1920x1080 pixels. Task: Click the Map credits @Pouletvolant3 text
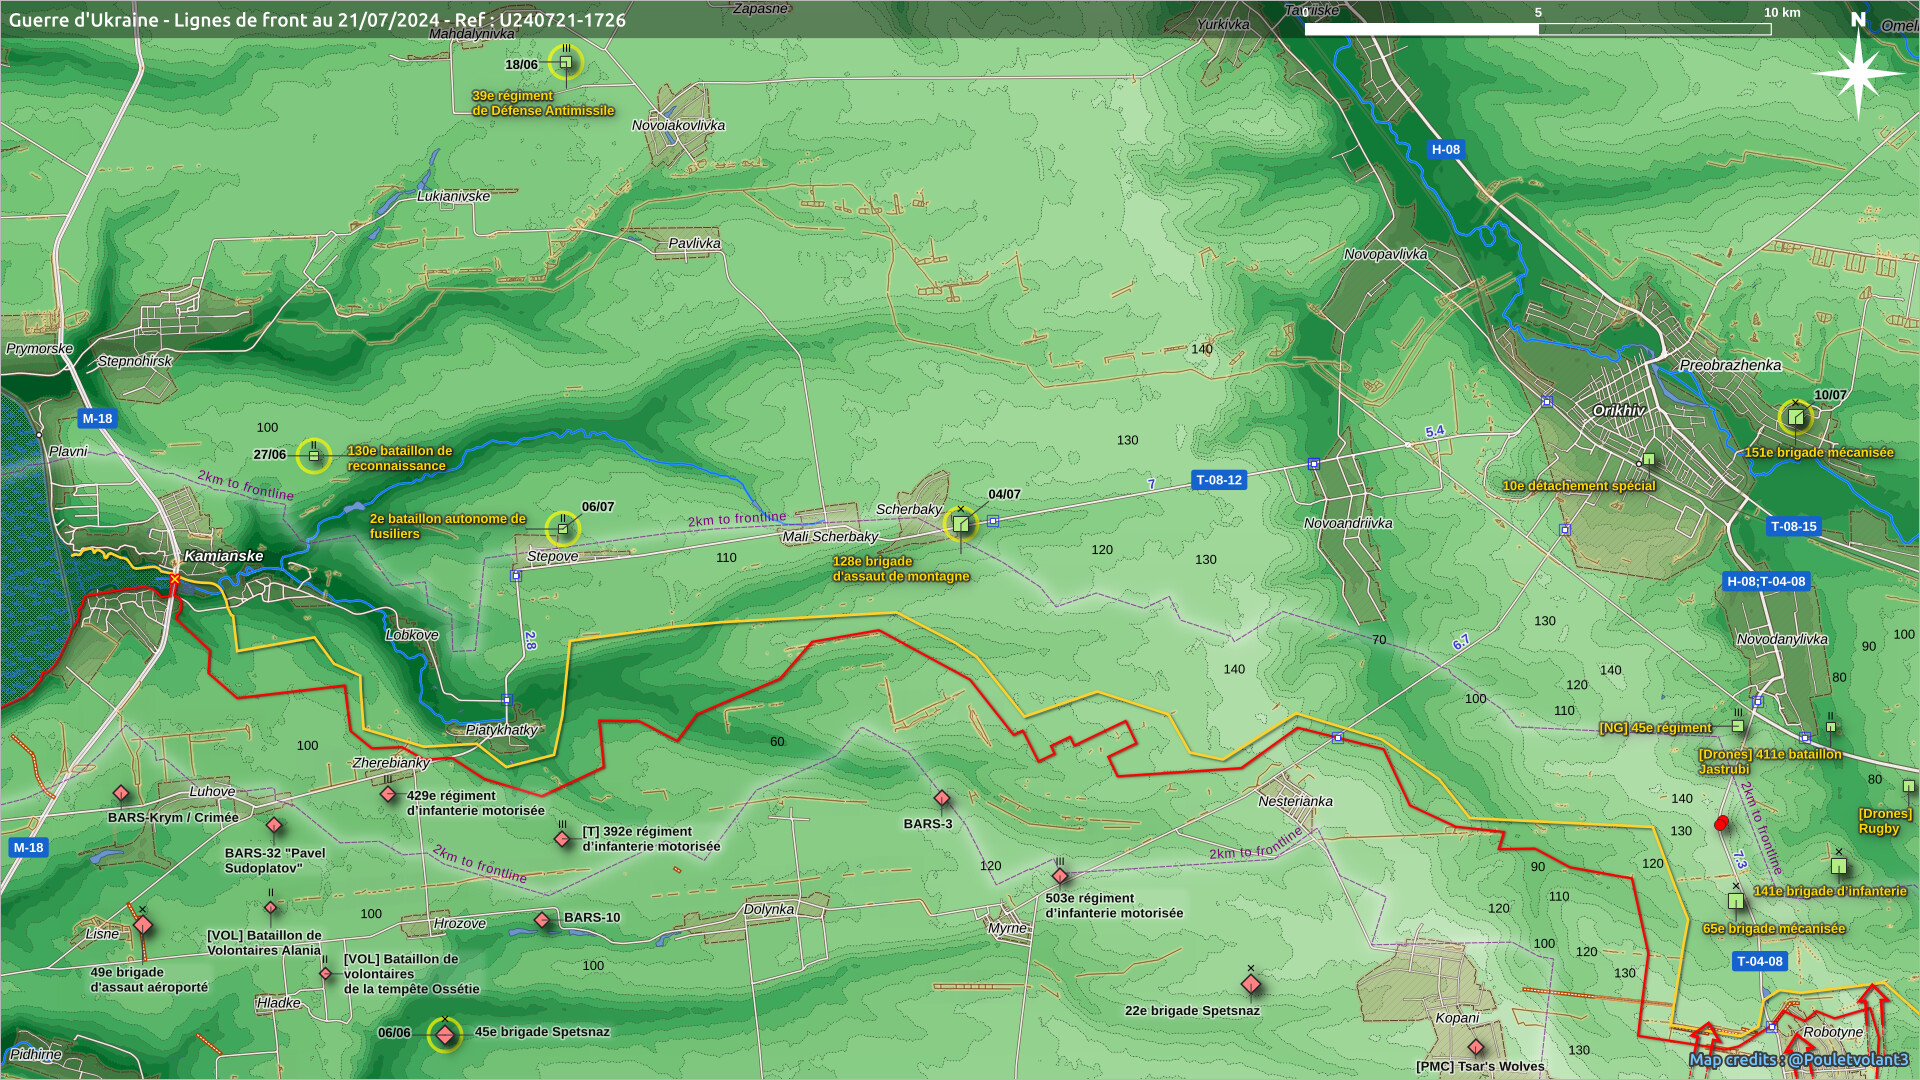click(x=1798, y=1059)
